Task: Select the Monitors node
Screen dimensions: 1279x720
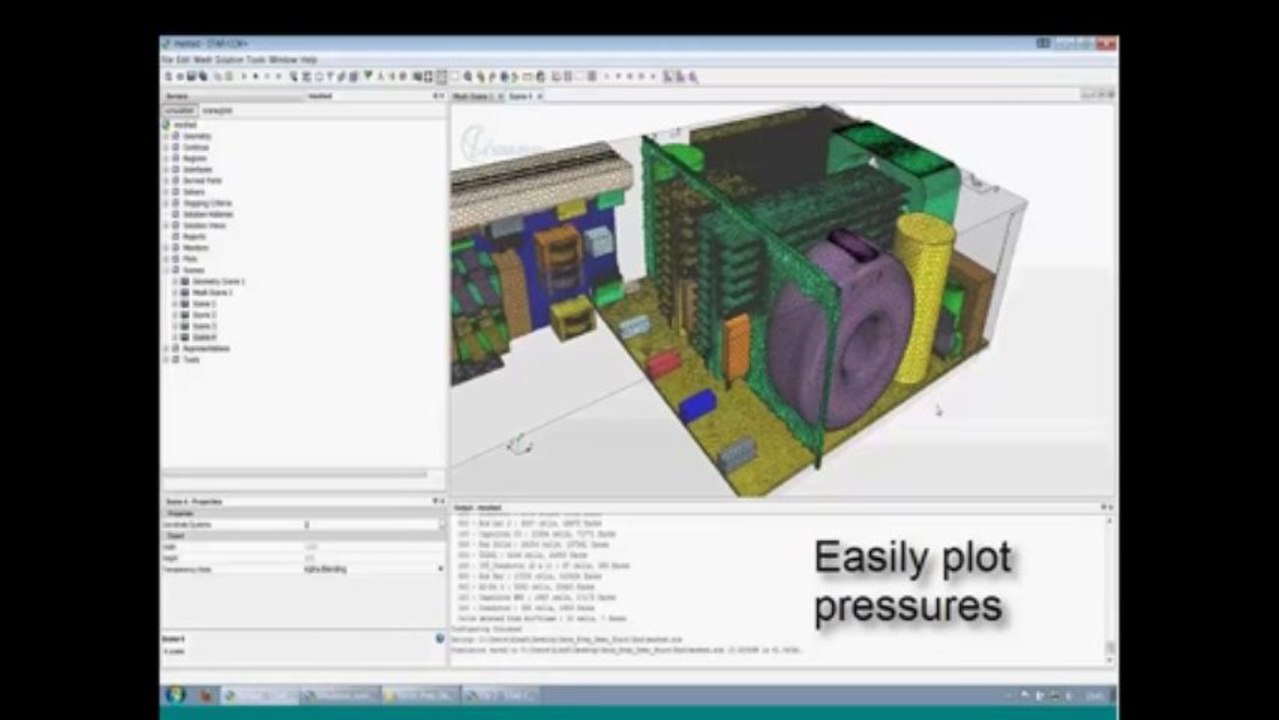Action: [196, 247]
